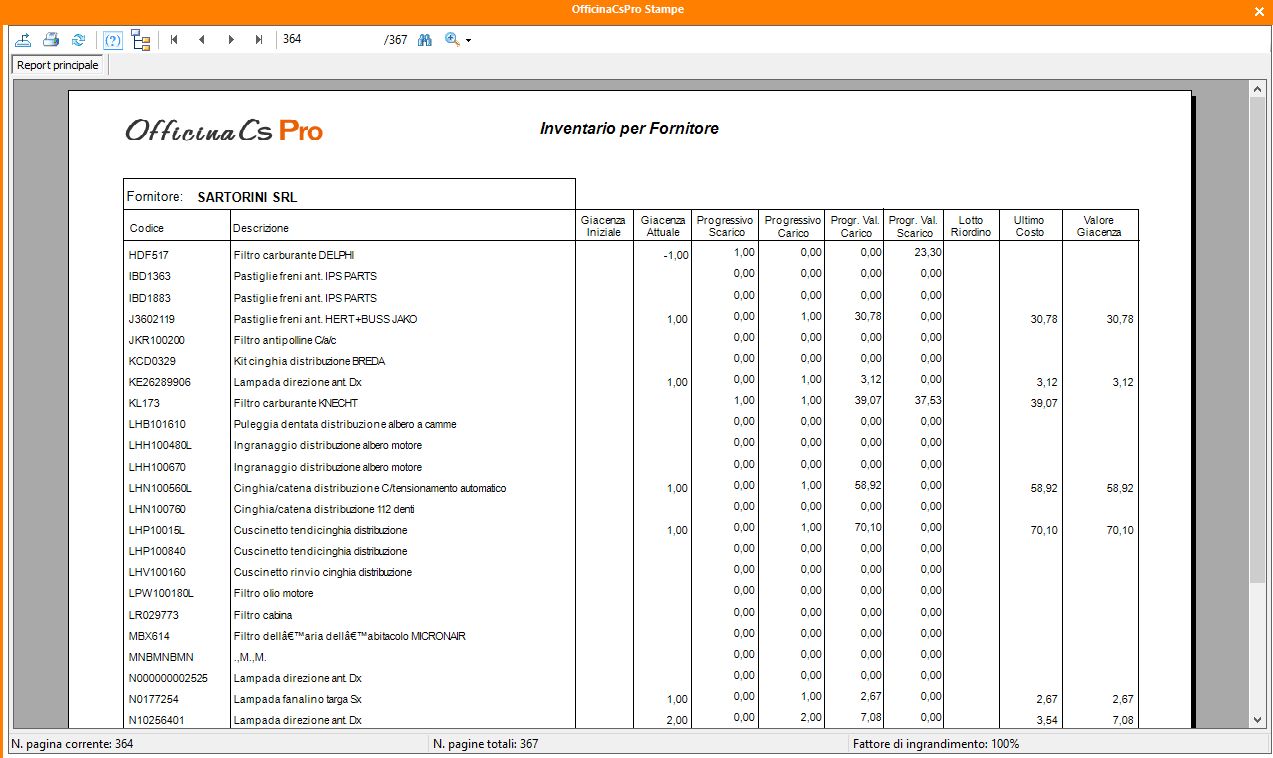
Task: Click Filtro carburante KNECHT description
Action: click(296, 403)
